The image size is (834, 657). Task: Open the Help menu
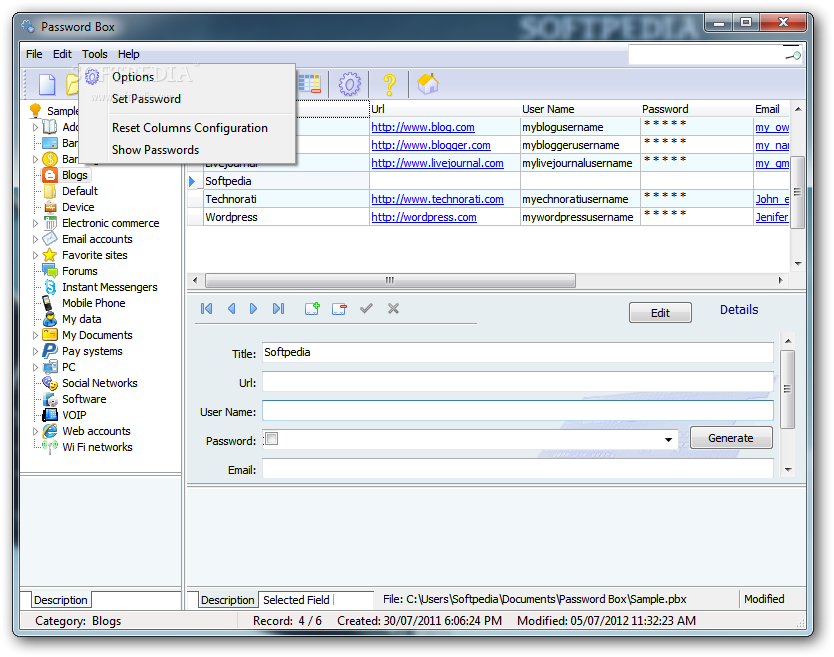tap(129, 54)
